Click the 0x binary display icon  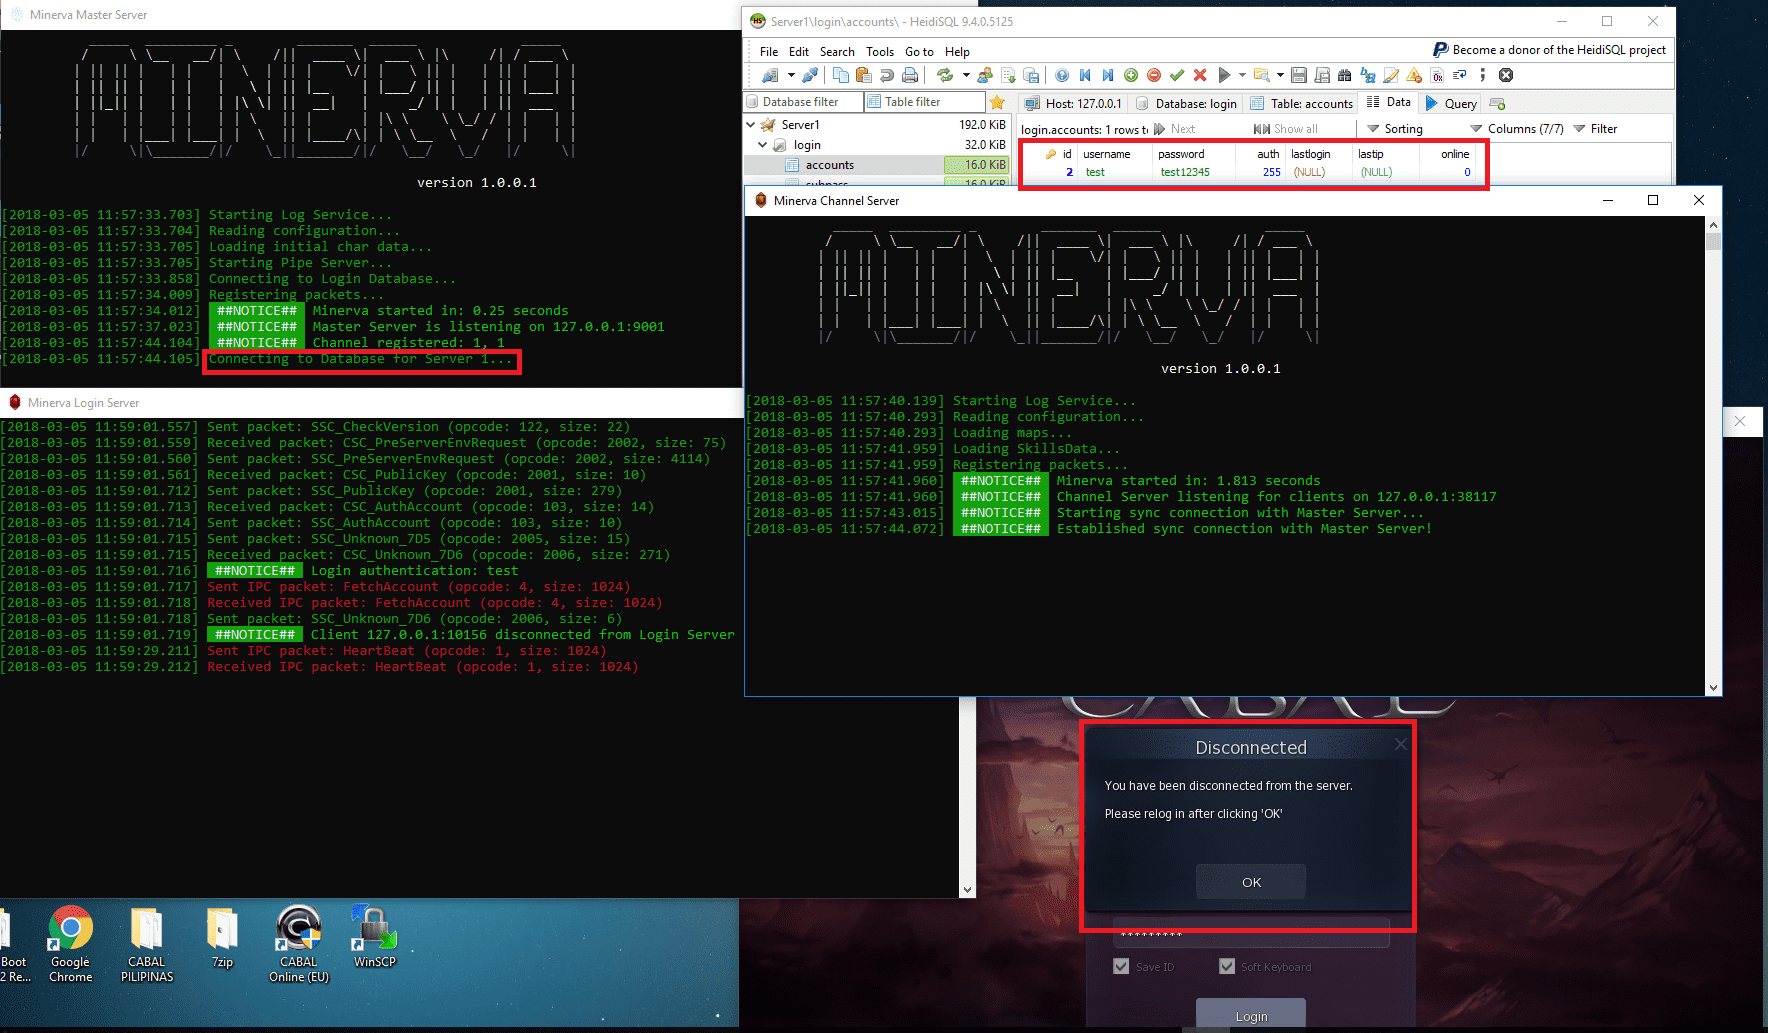click(x=1437, y=75)
